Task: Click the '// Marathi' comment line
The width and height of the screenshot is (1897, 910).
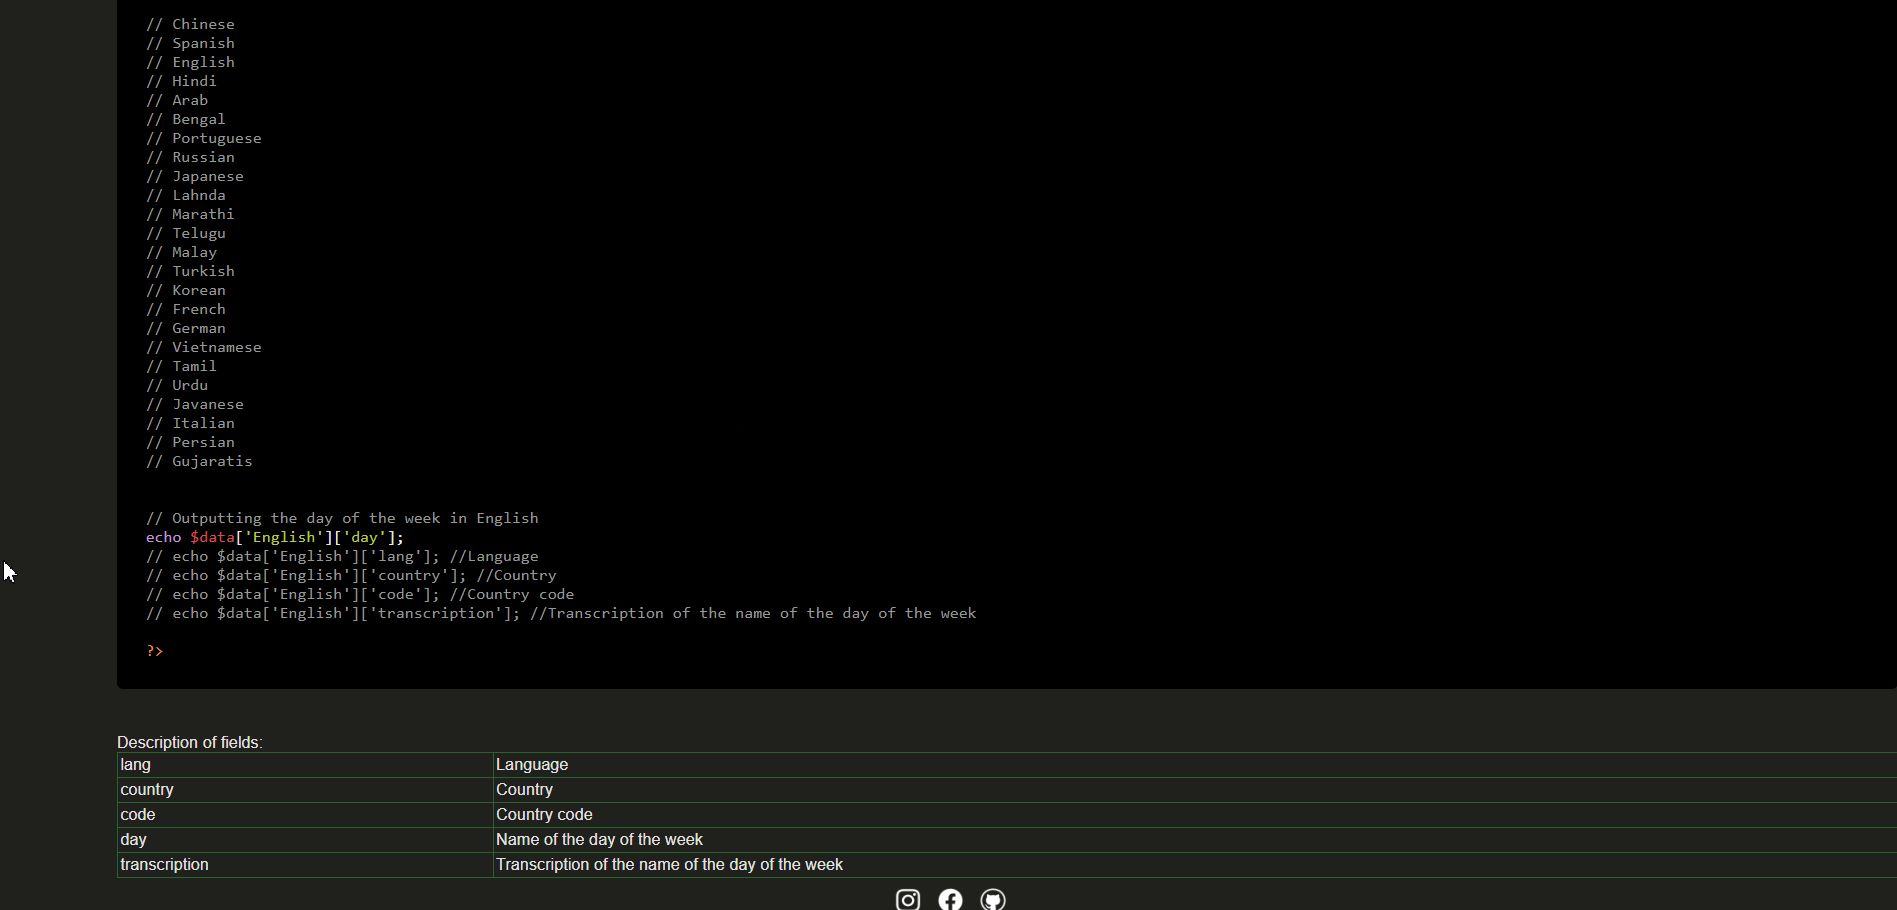Action: click(x=190, y=214)
